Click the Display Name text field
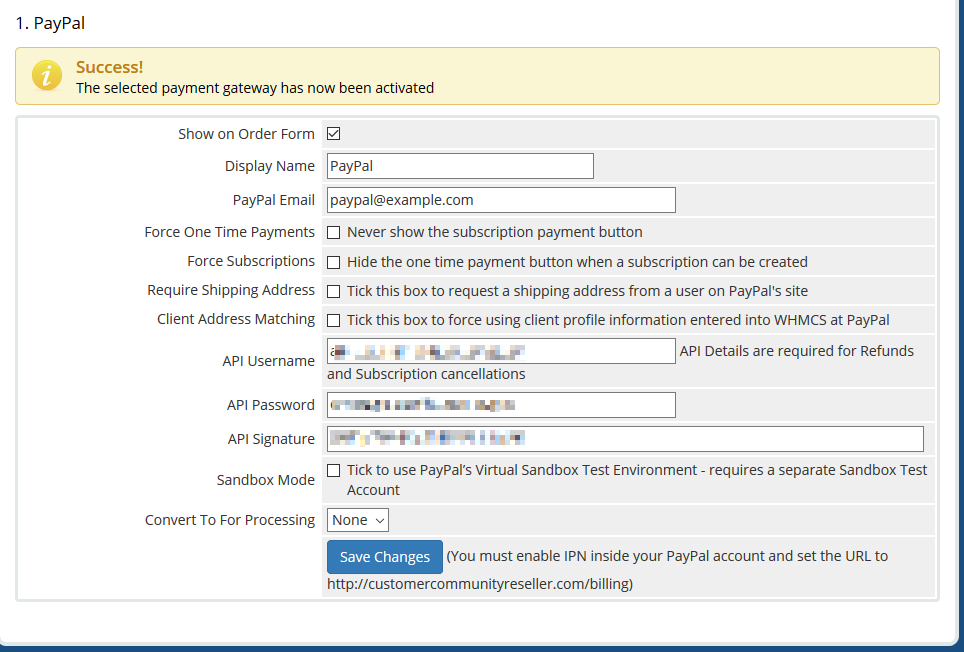964x652 pixels. point(460,166)
